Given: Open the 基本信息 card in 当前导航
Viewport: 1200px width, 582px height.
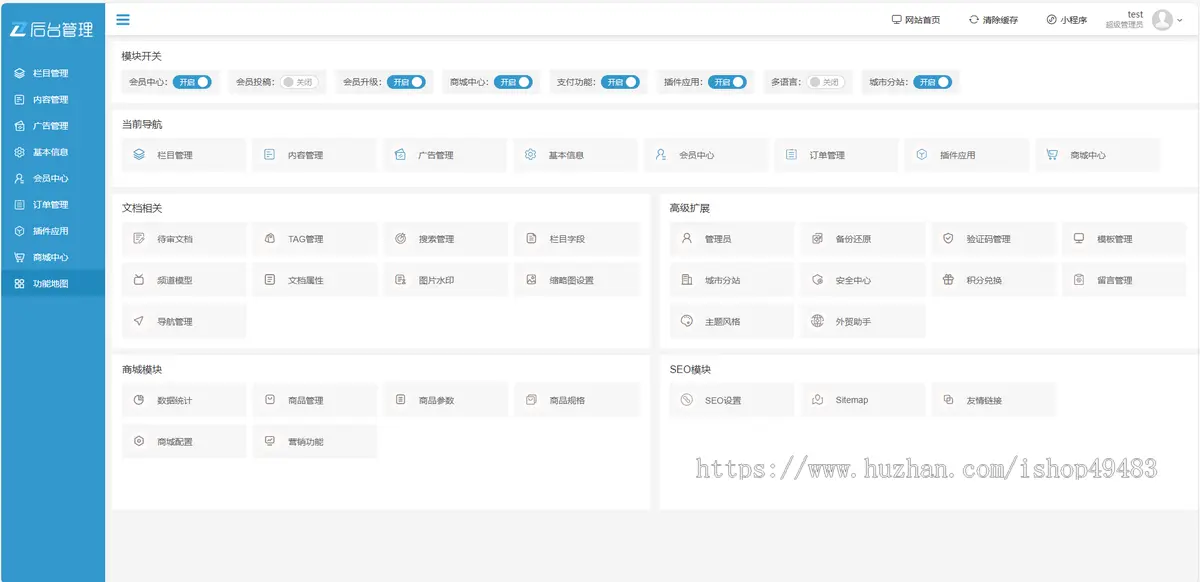Looking at the screenshot, I should point(575,155).
